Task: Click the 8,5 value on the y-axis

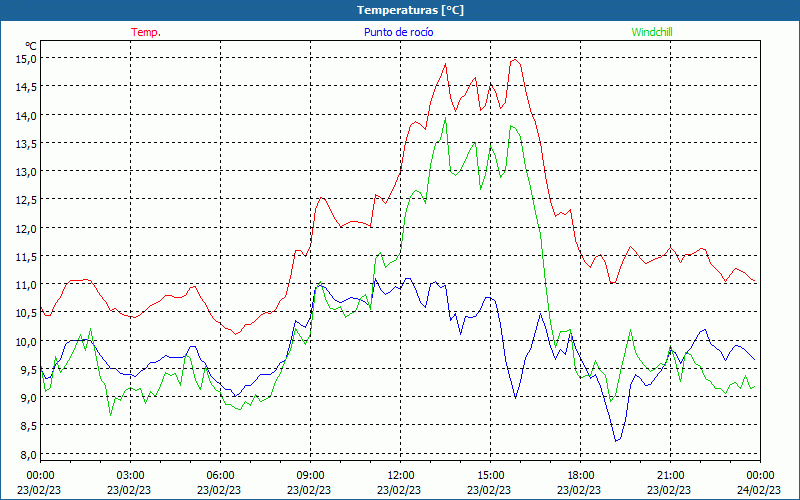Action: pyautogui.click(x=29, y=426)
